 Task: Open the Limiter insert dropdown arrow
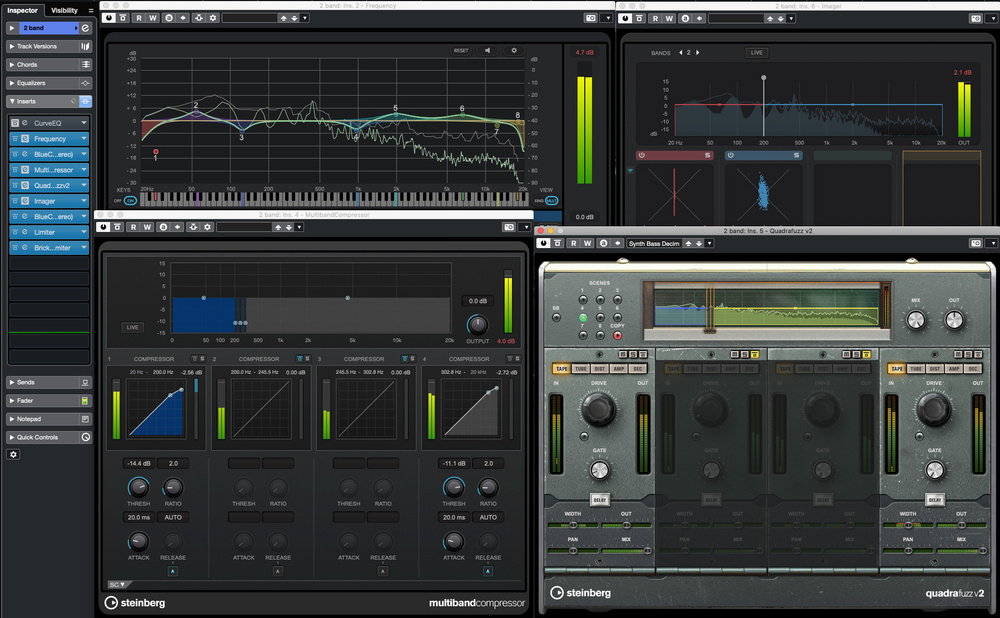tap(84, 232)
